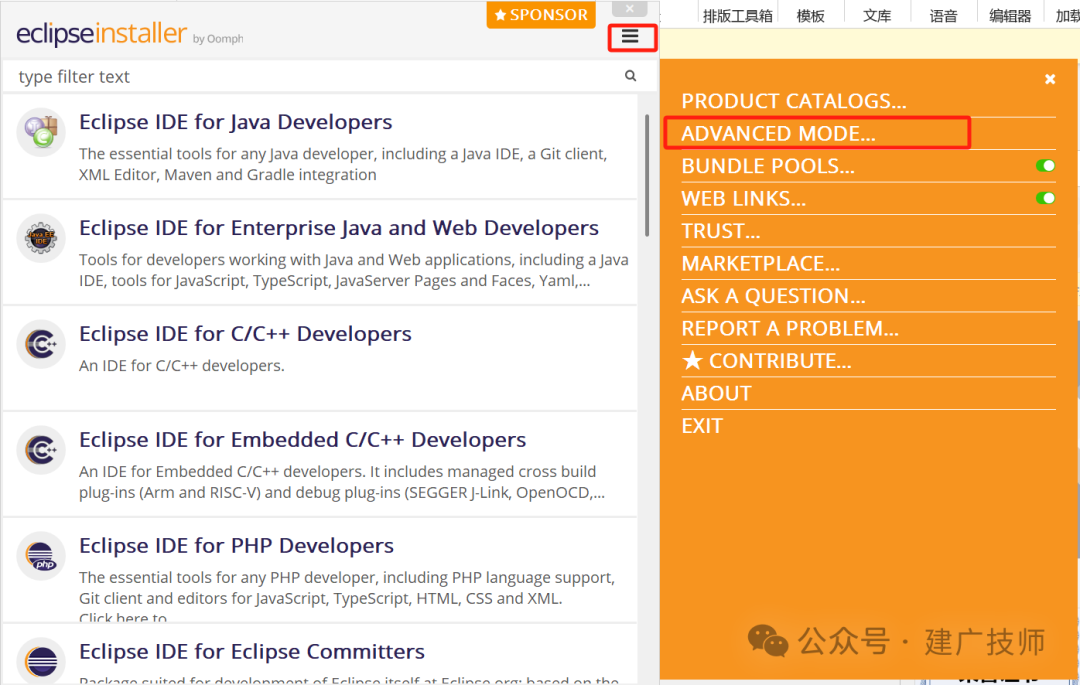The height and width of the screenshot is (685, 1080).
Task: Open 编辑器 tab in background window
Action: tap(1010, 16)
